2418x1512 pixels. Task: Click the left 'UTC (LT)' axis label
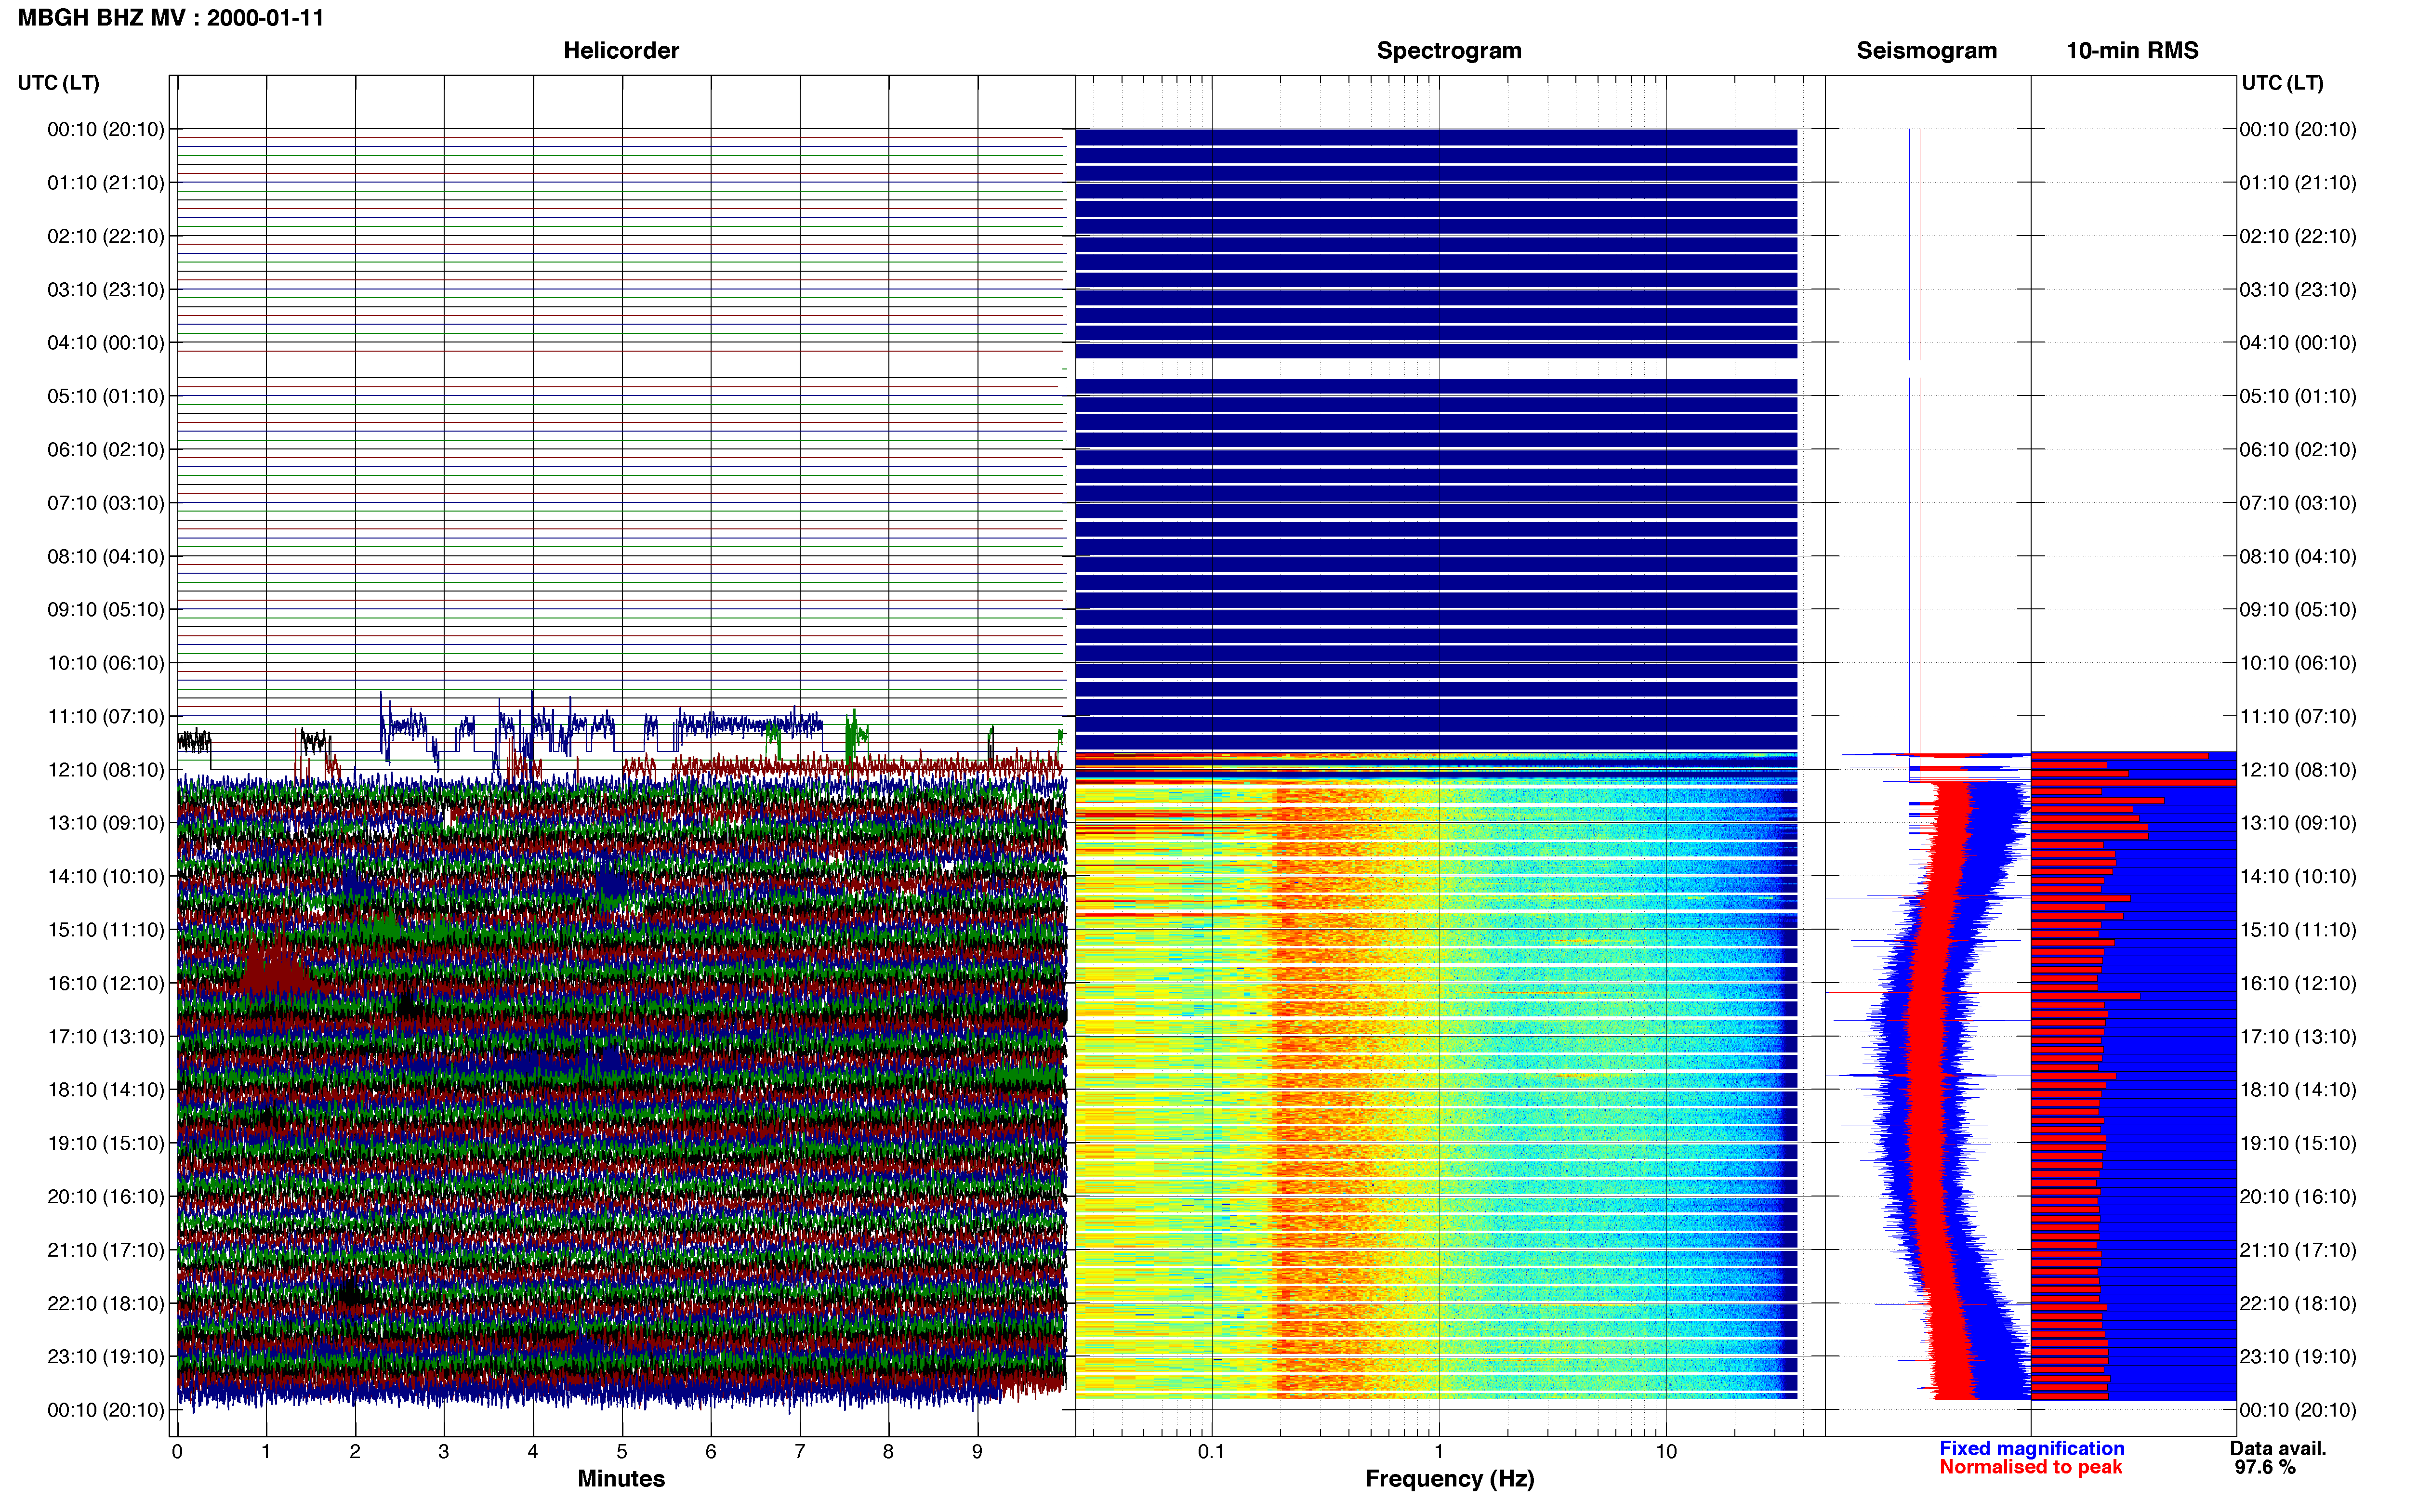coord(59,83)
